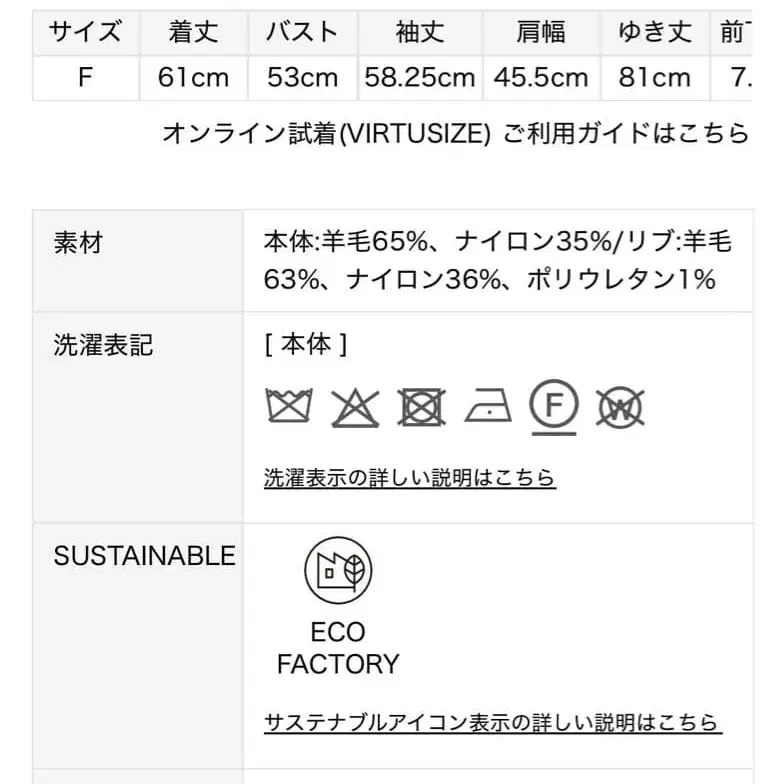Click the SUSTAINABLE row label
This screenshot has height=784, width=784.
pyautogui.click(x=144, y=556)
